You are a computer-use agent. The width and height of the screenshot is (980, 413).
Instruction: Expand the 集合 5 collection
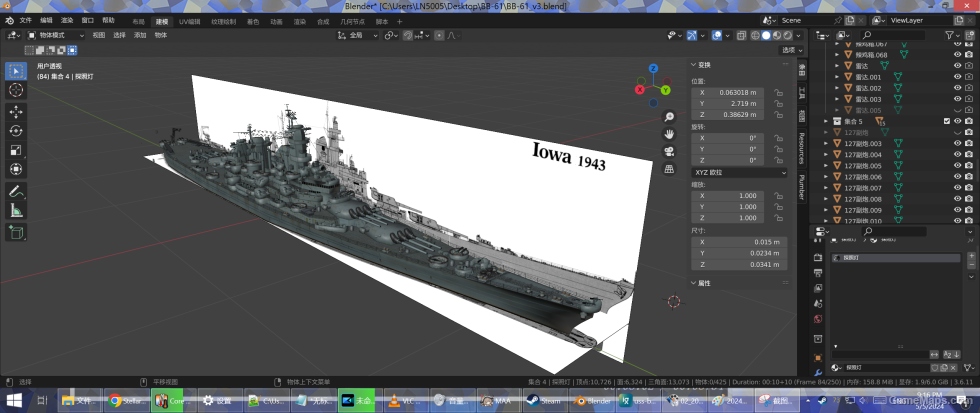826,121
